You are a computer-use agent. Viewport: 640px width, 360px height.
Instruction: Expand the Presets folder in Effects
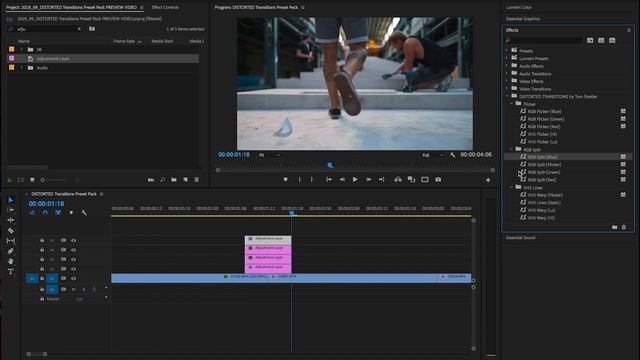click(x=507, y=51)
